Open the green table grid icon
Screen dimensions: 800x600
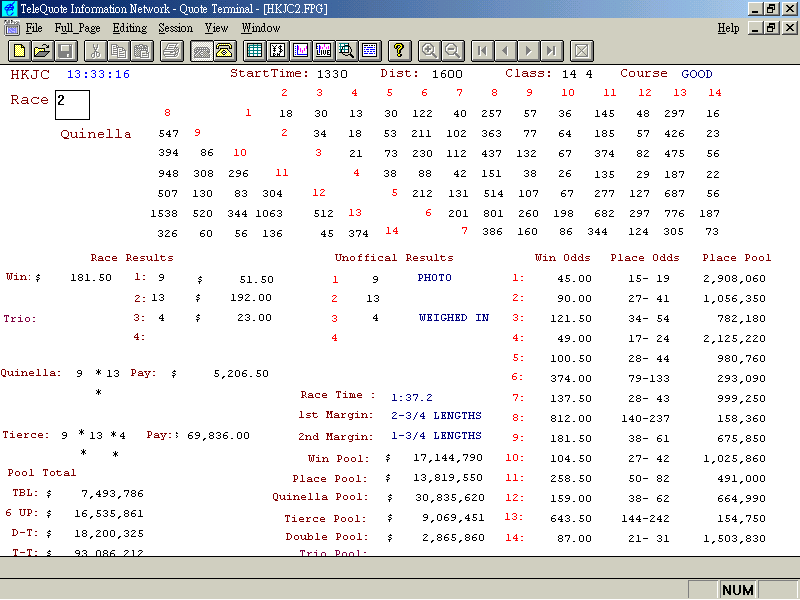tap(254, 51)
